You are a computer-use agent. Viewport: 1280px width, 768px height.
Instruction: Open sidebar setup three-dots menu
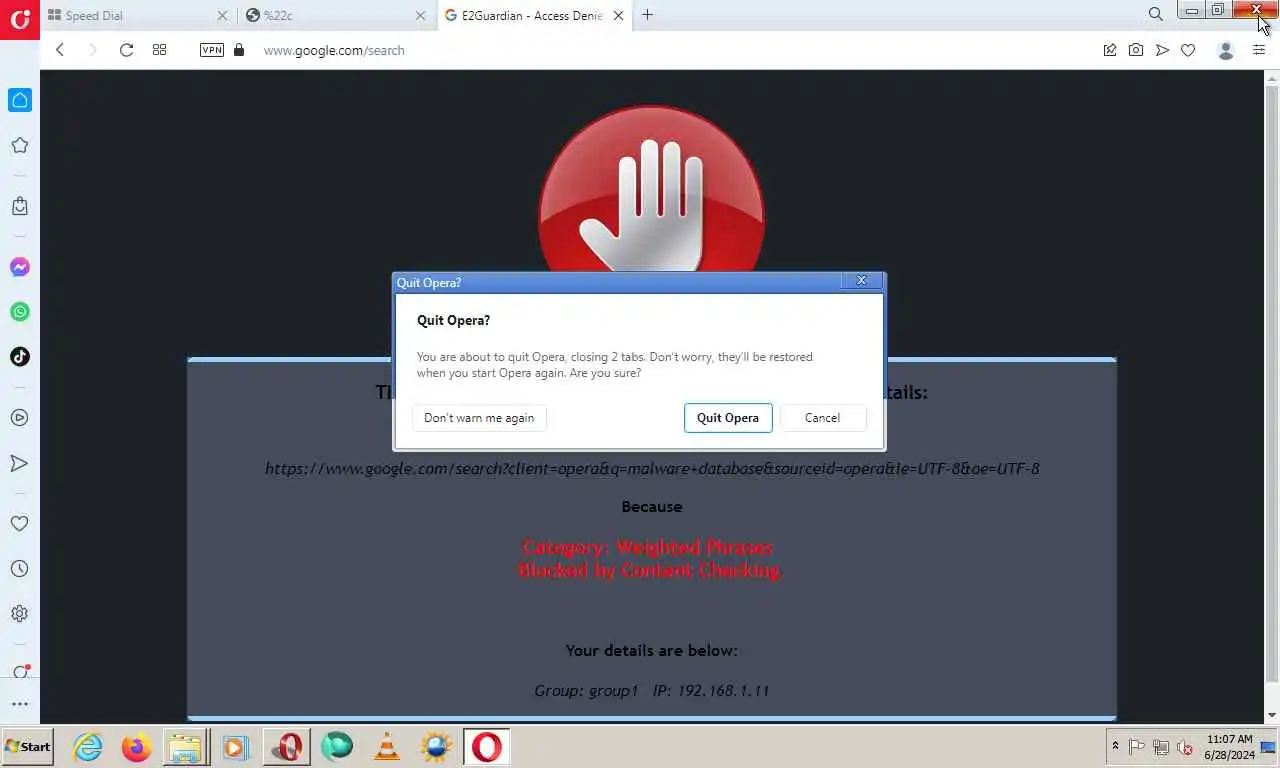point(20,704)
